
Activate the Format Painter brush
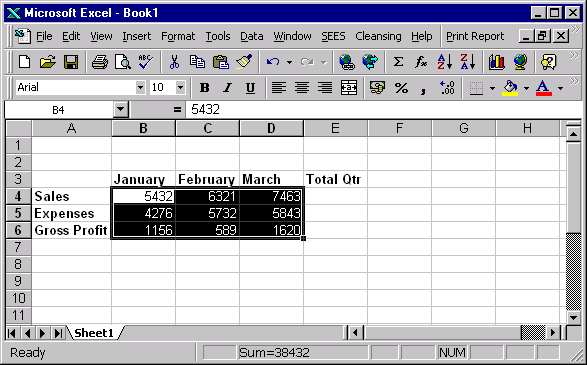pos(244,62)
